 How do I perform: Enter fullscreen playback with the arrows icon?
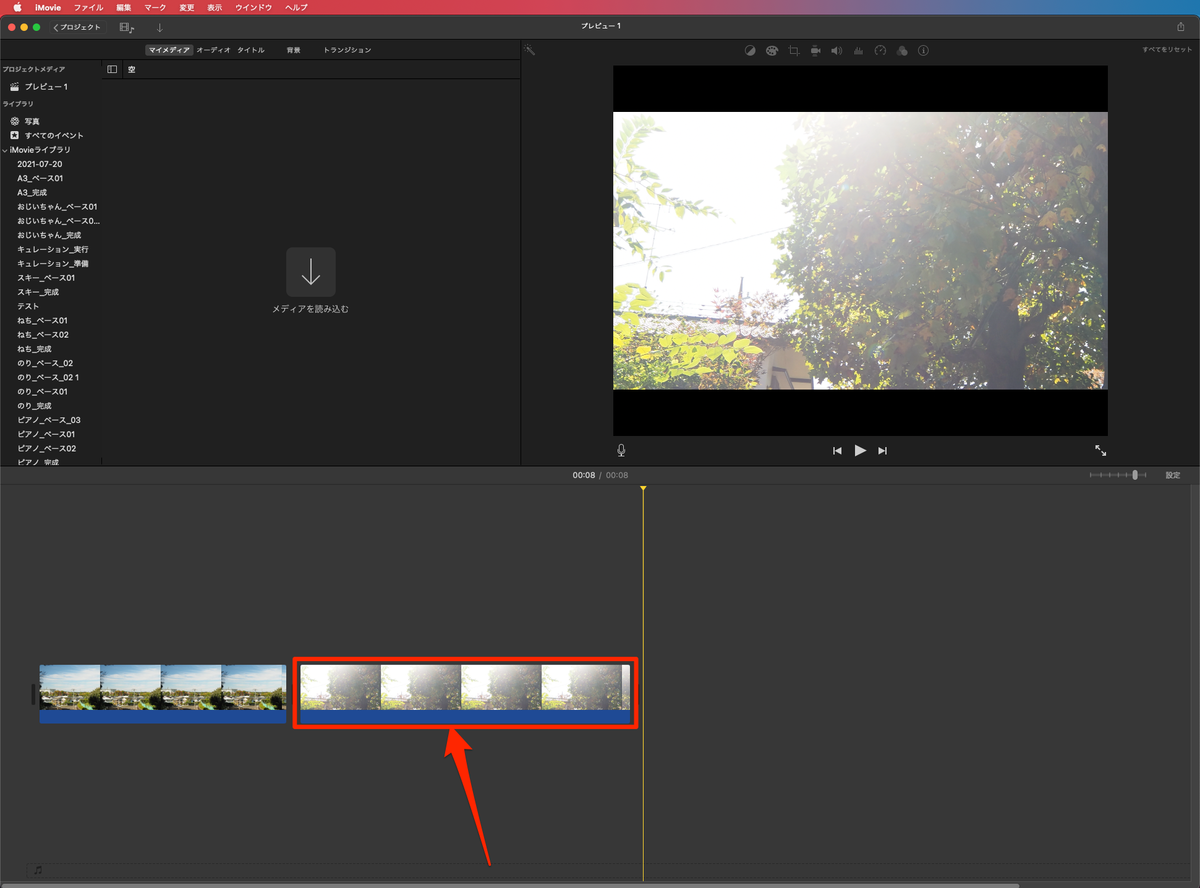[x=1101, y=451]
